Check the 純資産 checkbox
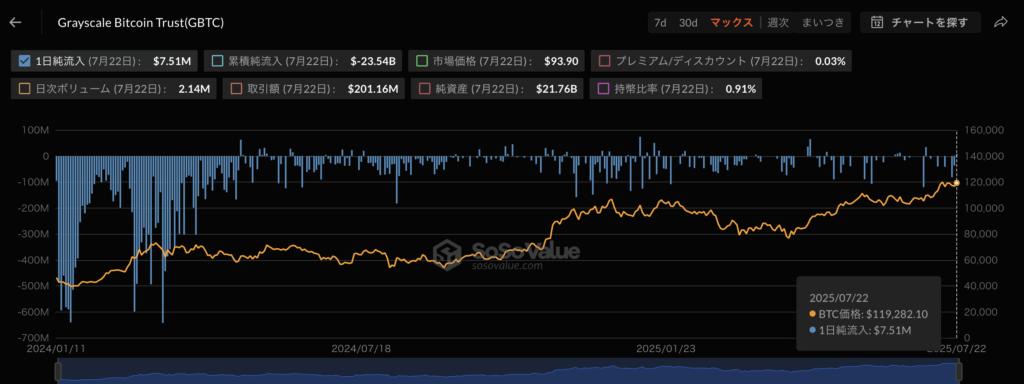This screenshot has width=1024, height=384. click(424, 89)
